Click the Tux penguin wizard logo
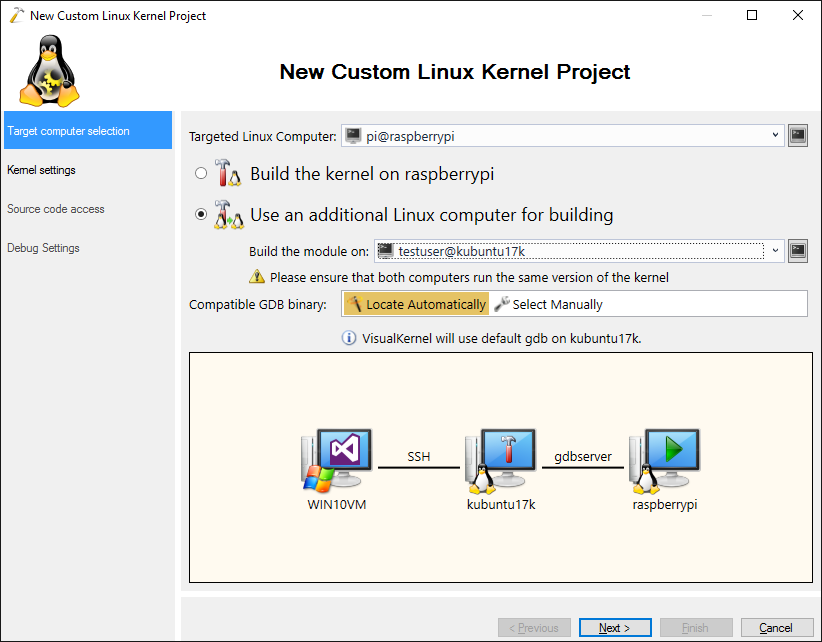This screenshot has height=642, width=822. [x=49, y=71]
